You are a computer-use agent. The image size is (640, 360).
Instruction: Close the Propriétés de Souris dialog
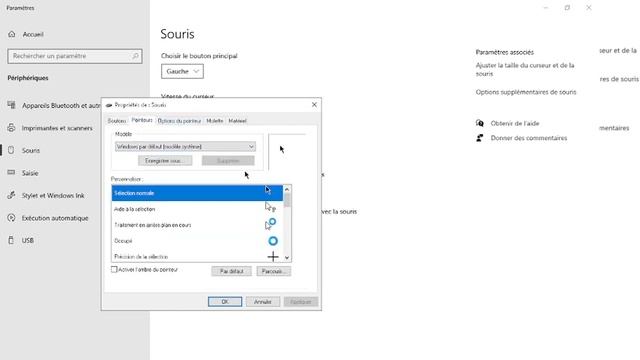[314, 105]
